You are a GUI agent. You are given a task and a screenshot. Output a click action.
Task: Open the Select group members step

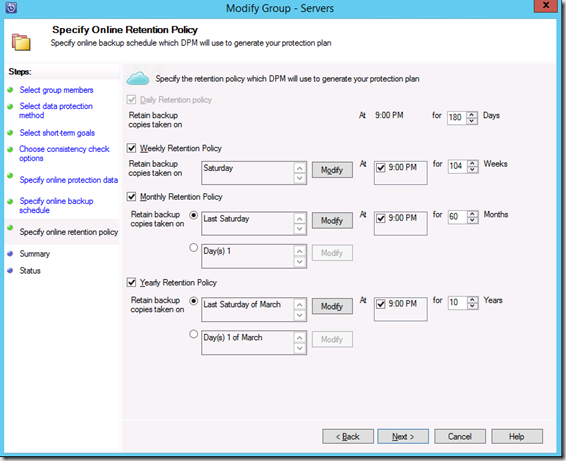tap(56, 90)
